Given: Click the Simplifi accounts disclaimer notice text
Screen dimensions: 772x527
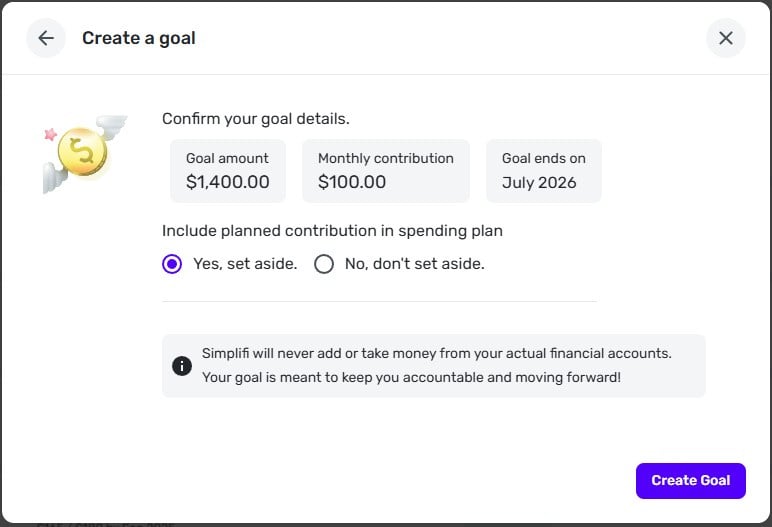Looking at the screenshot, I should pyautogui.click(x=436, y=366).
